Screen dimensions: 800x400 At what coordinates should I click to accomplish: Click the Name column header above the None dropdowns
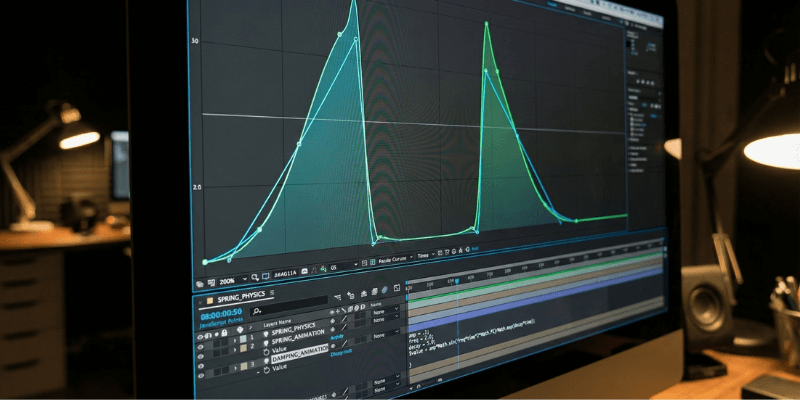(376, 305)
